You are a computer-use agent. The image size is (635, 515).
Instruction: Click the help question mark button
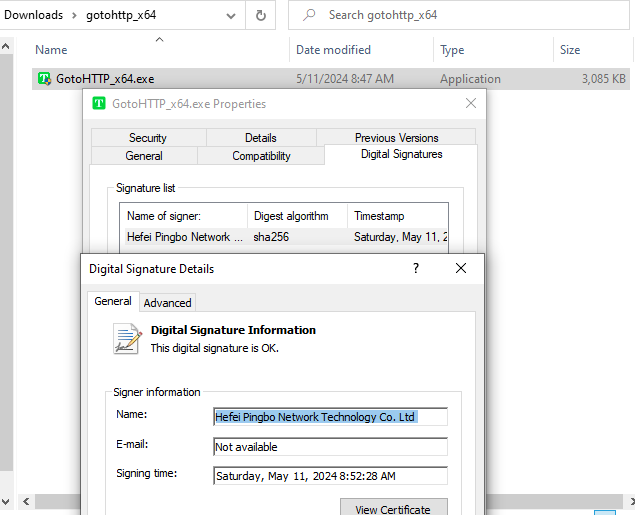tap(416, 268)
